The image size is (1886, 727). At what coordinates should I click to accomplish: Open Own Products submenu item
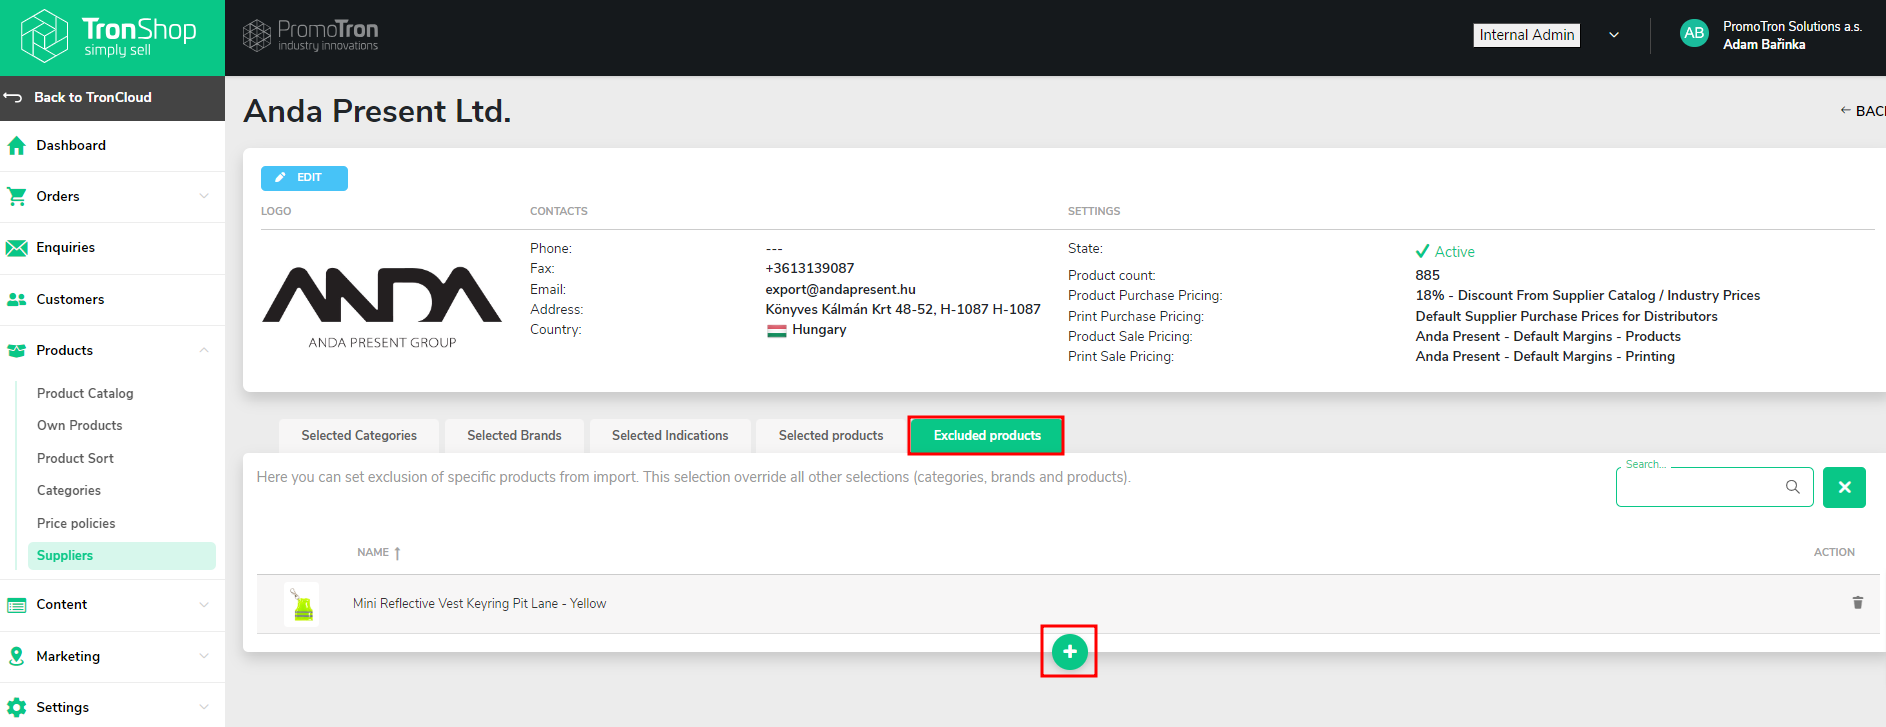pyautogui.click(x=80, y=425)
